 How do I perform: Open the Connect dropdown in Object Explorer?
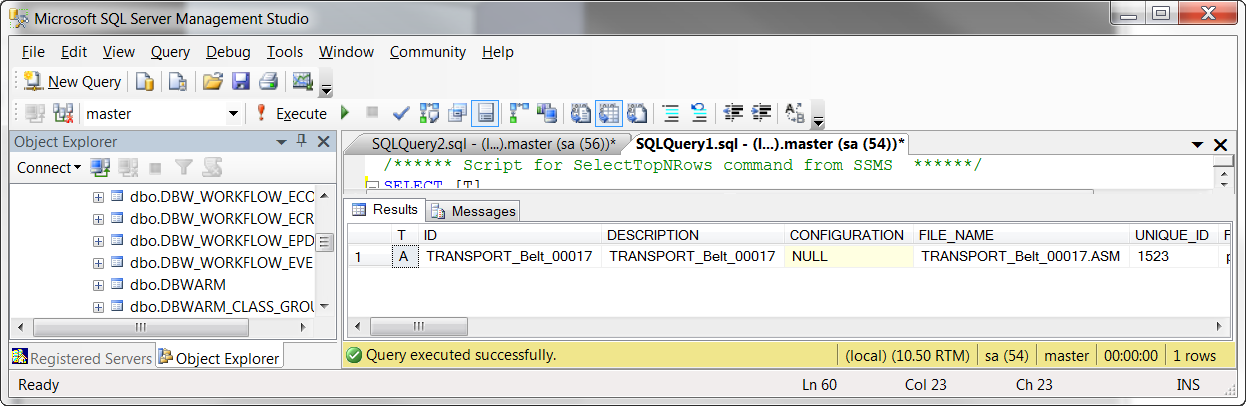[x=49, y=168]
